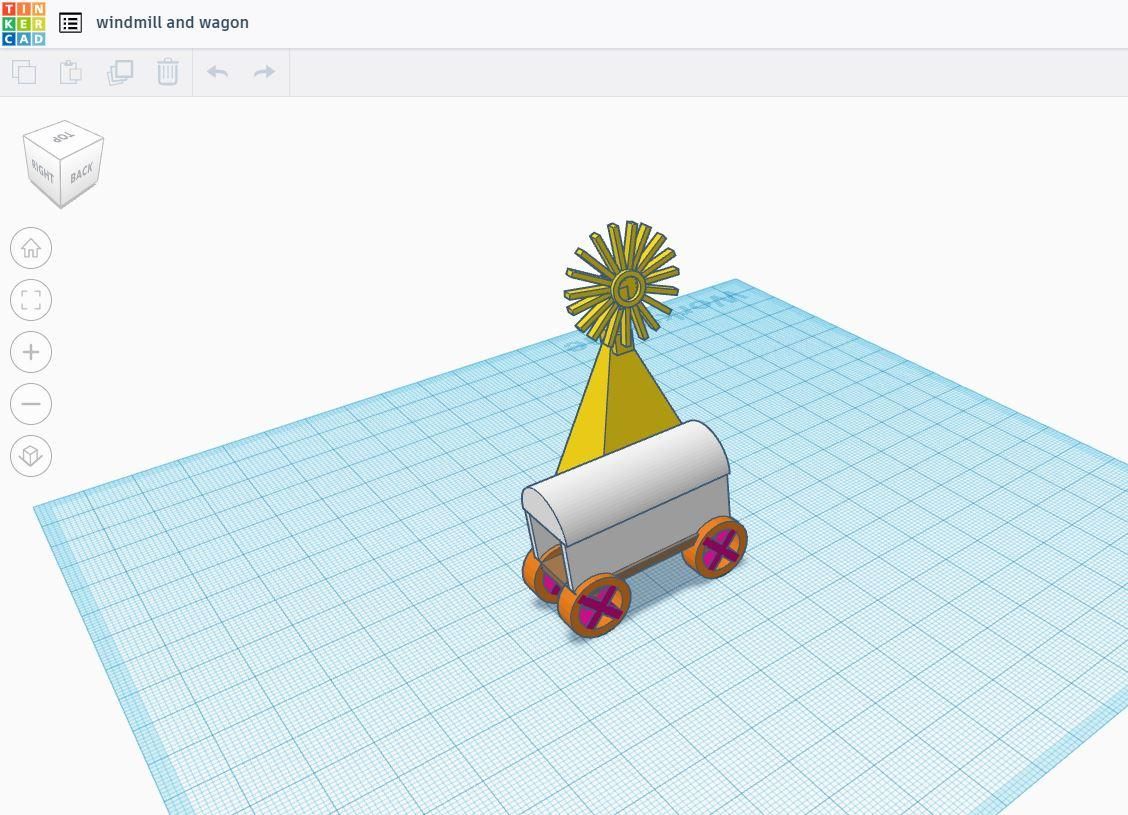The height and width of the screenshot is (815, 1128).
Task: Click the BACK face of view cube
Action: (x=82, y=173)
